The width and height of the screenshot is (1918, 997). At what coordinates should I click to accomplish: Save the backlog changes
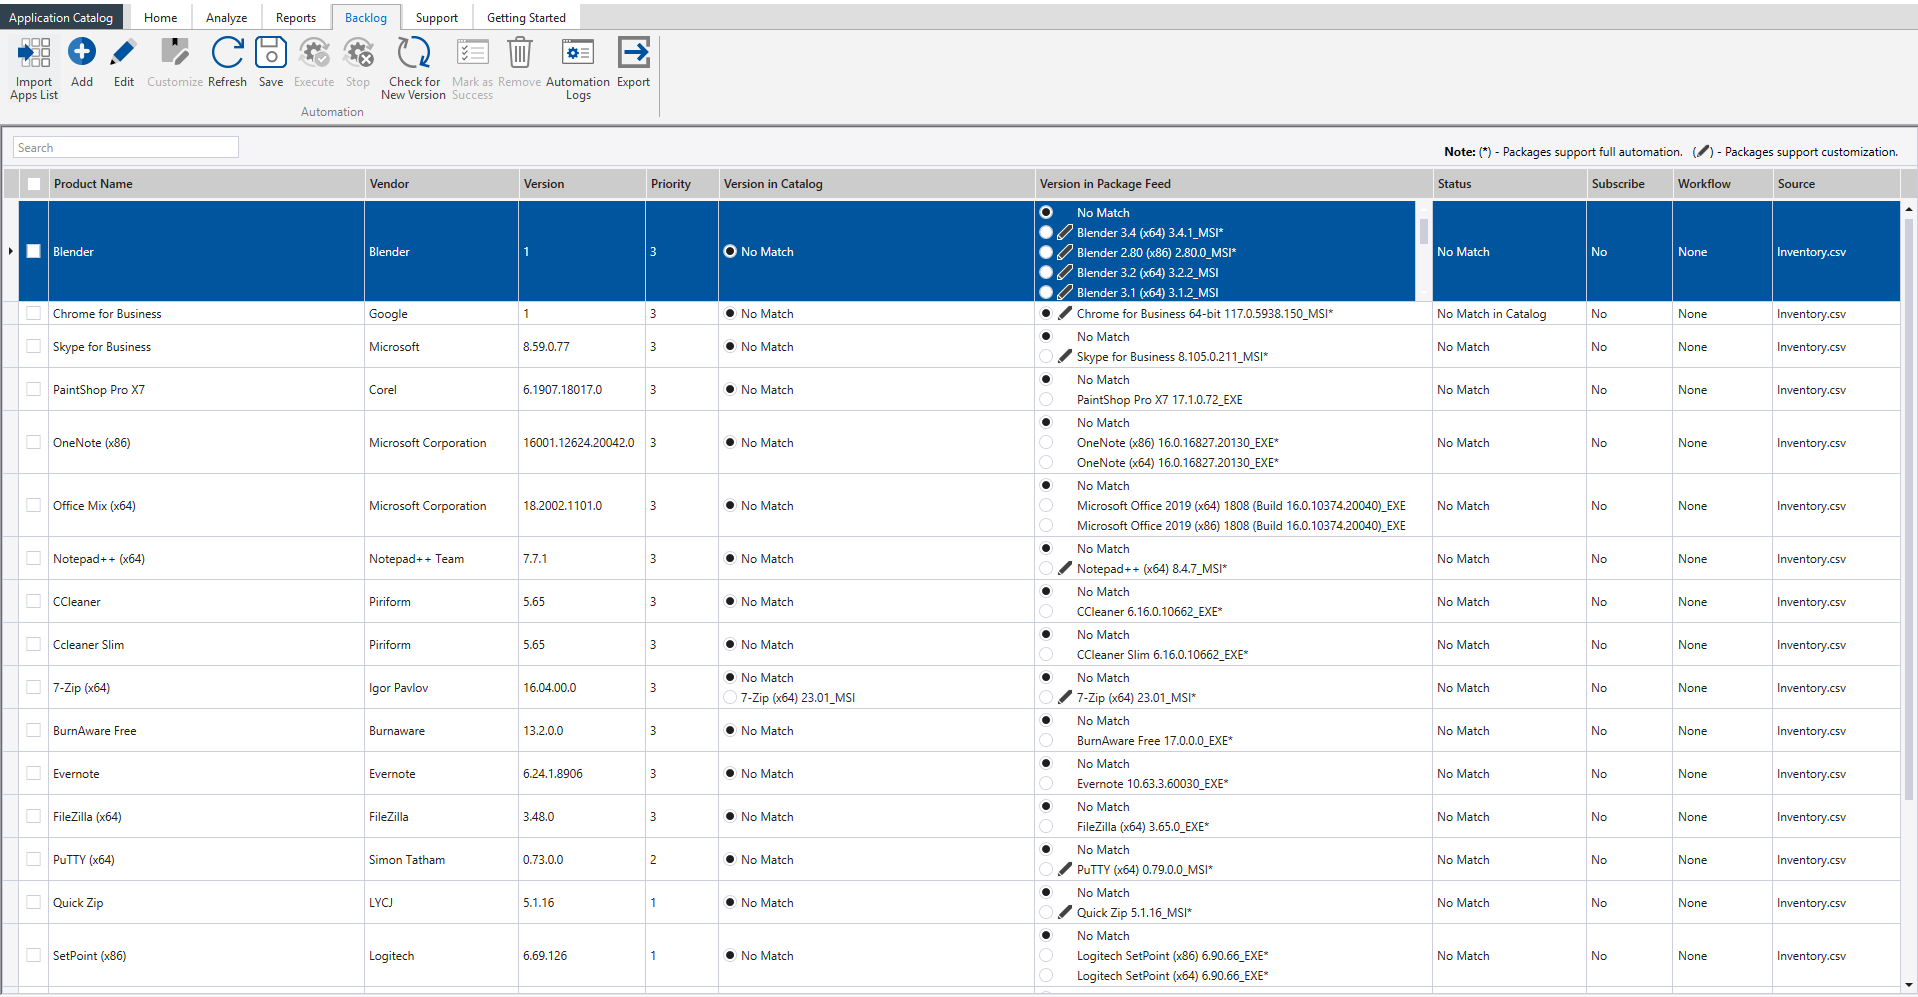[x=271, y=52]
